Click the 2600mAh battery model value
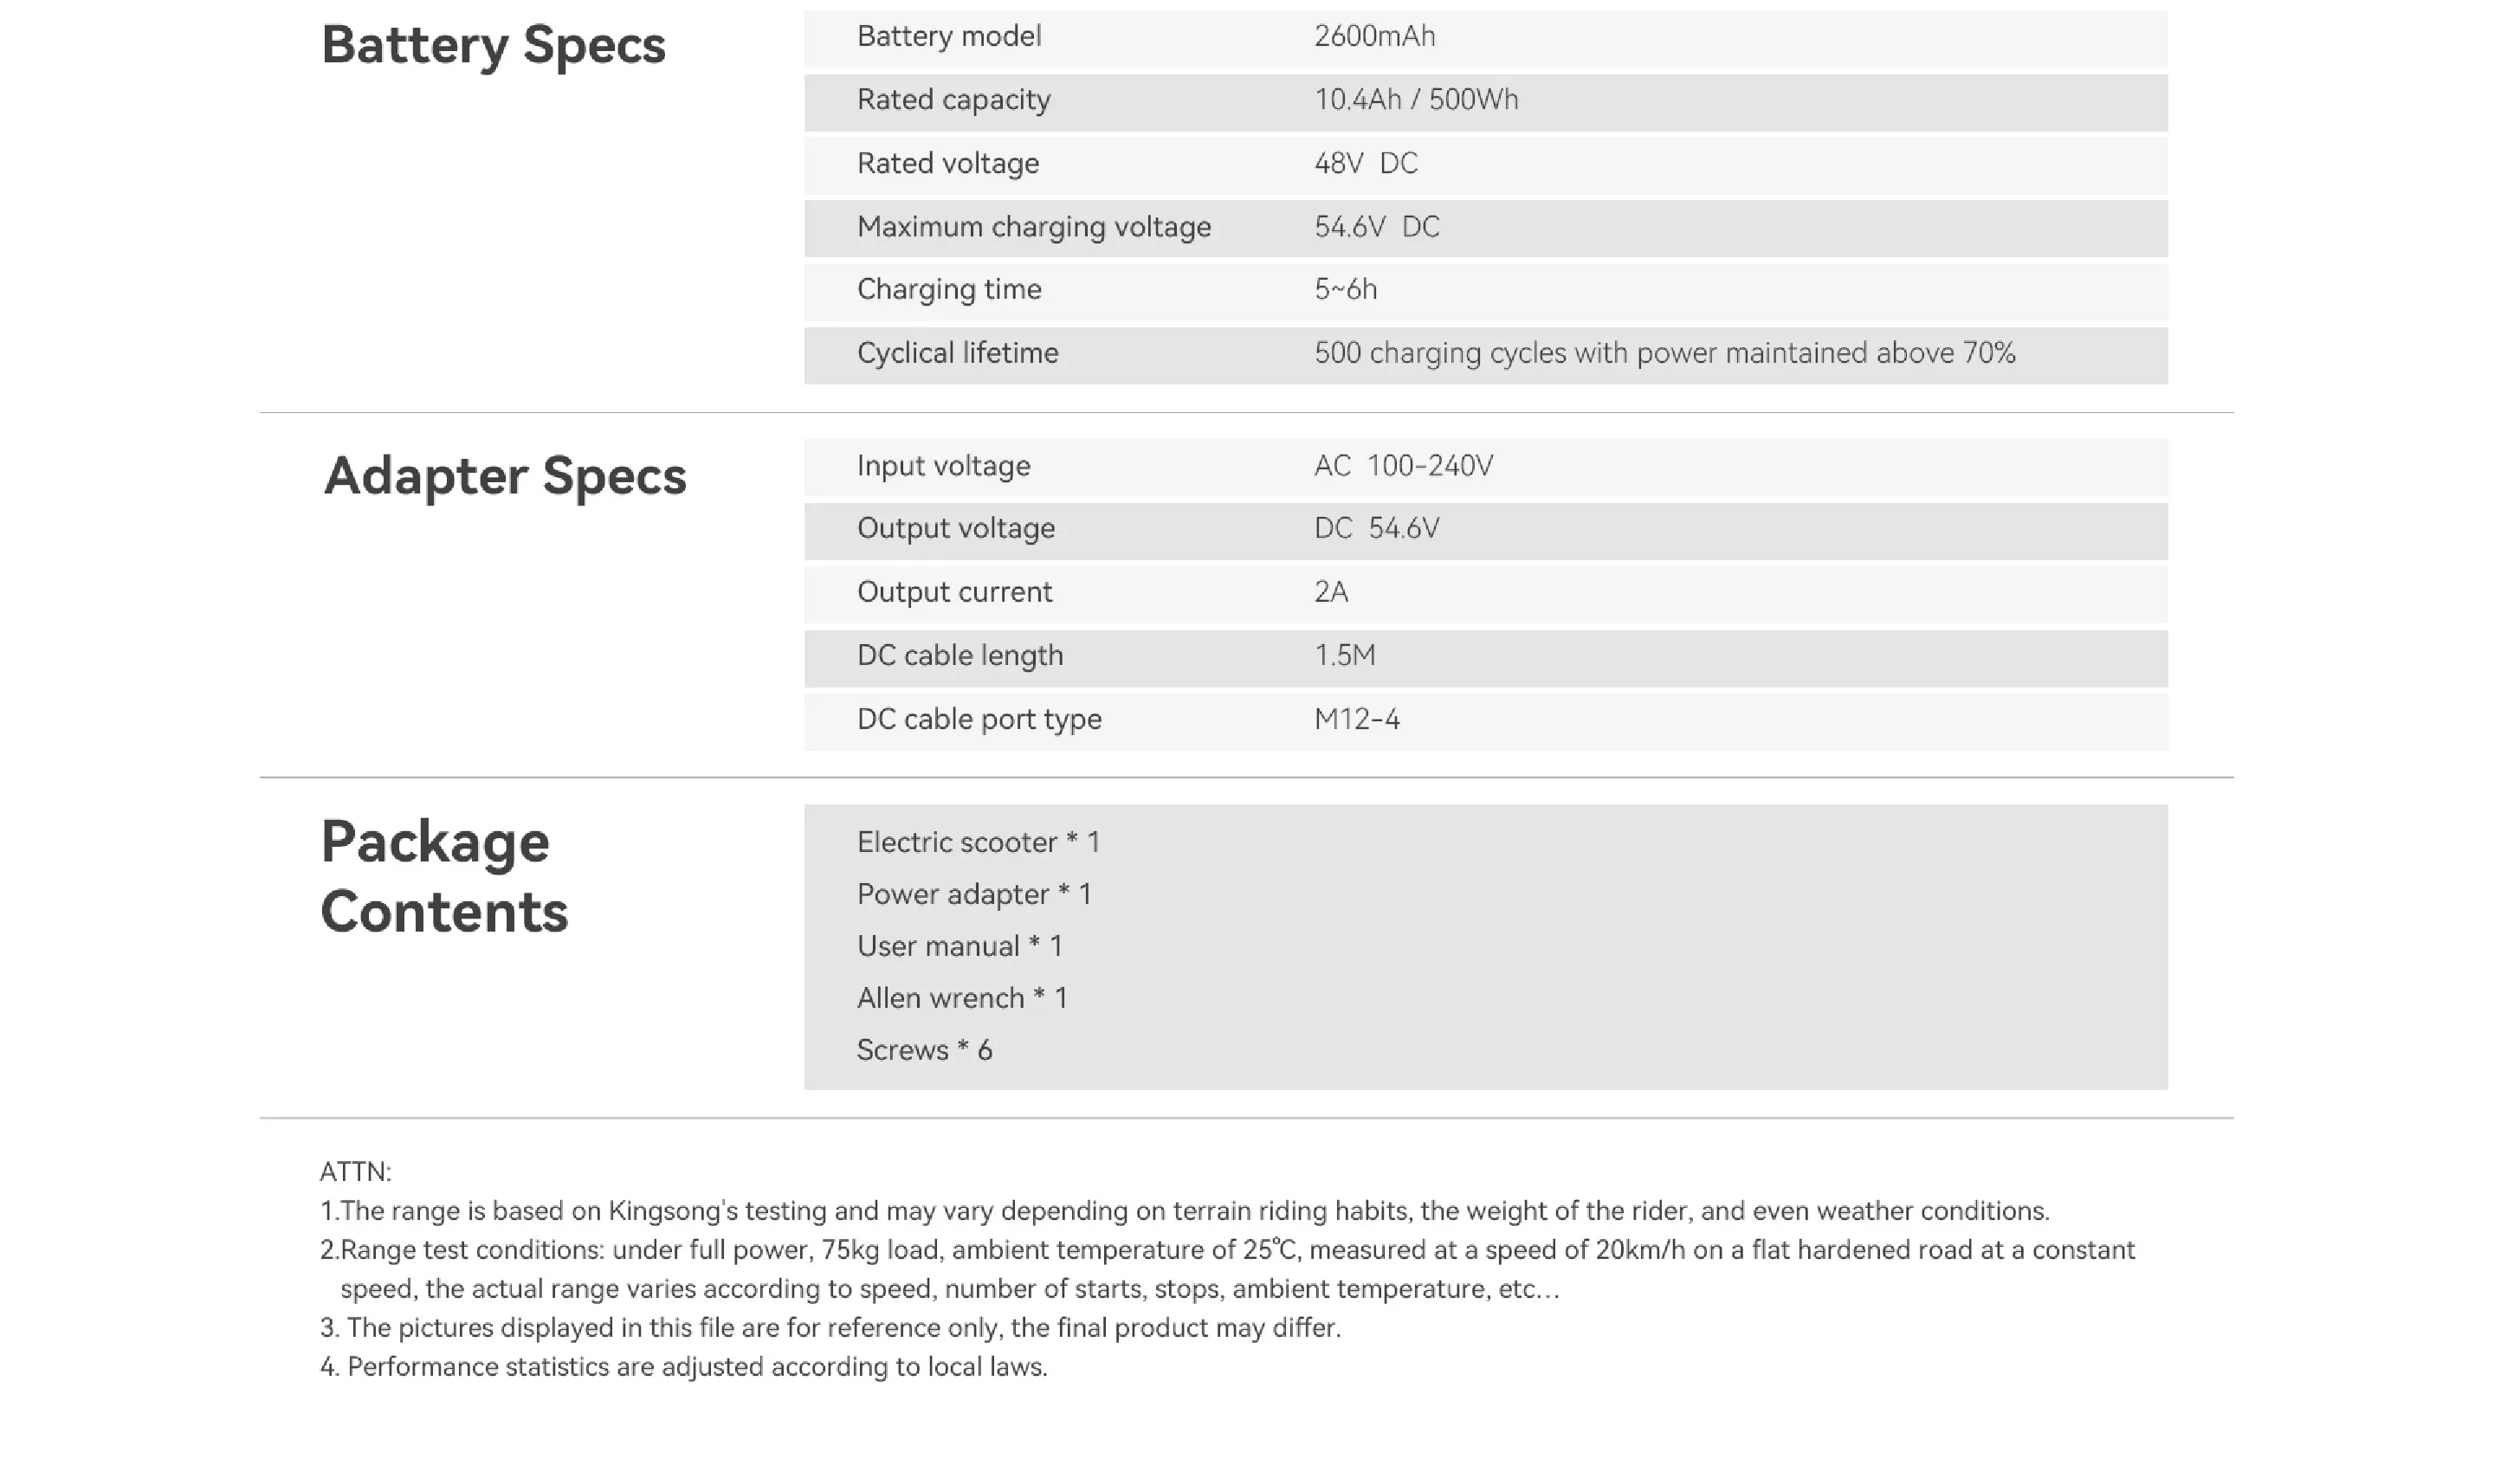2494x1484 pixels. tap(1374, 36)
